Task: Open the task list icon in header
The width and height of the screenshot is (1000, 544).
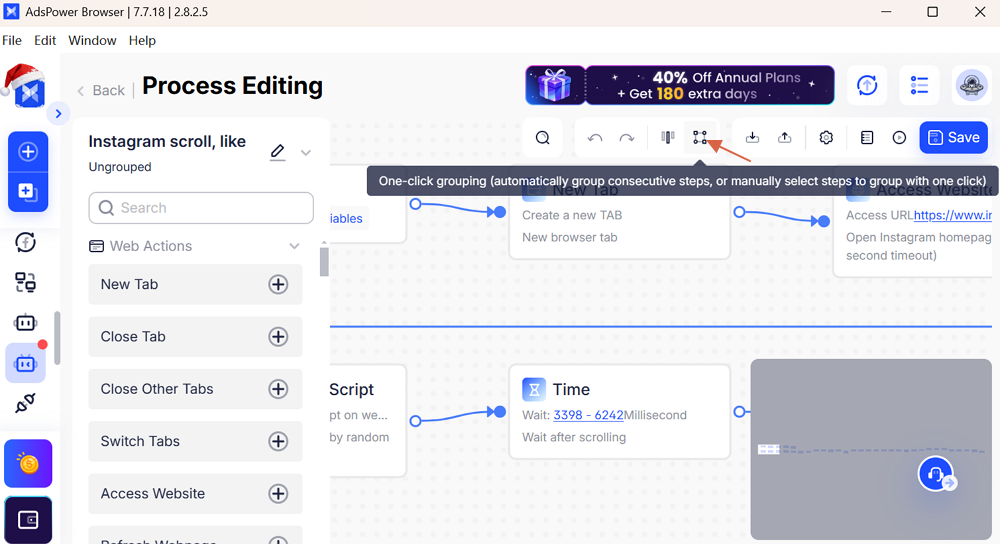Action: [919, 85]
